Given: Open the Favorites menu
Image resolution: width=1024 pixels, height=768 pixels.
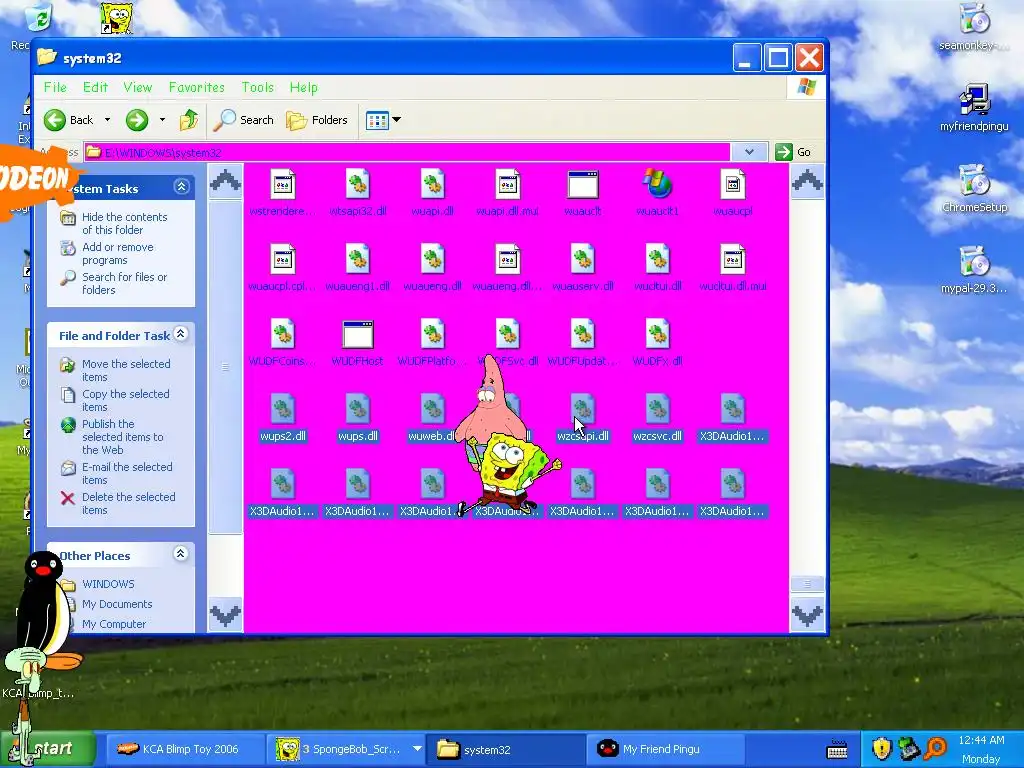Looking at the screenshot, I should (x=197, y=87).
